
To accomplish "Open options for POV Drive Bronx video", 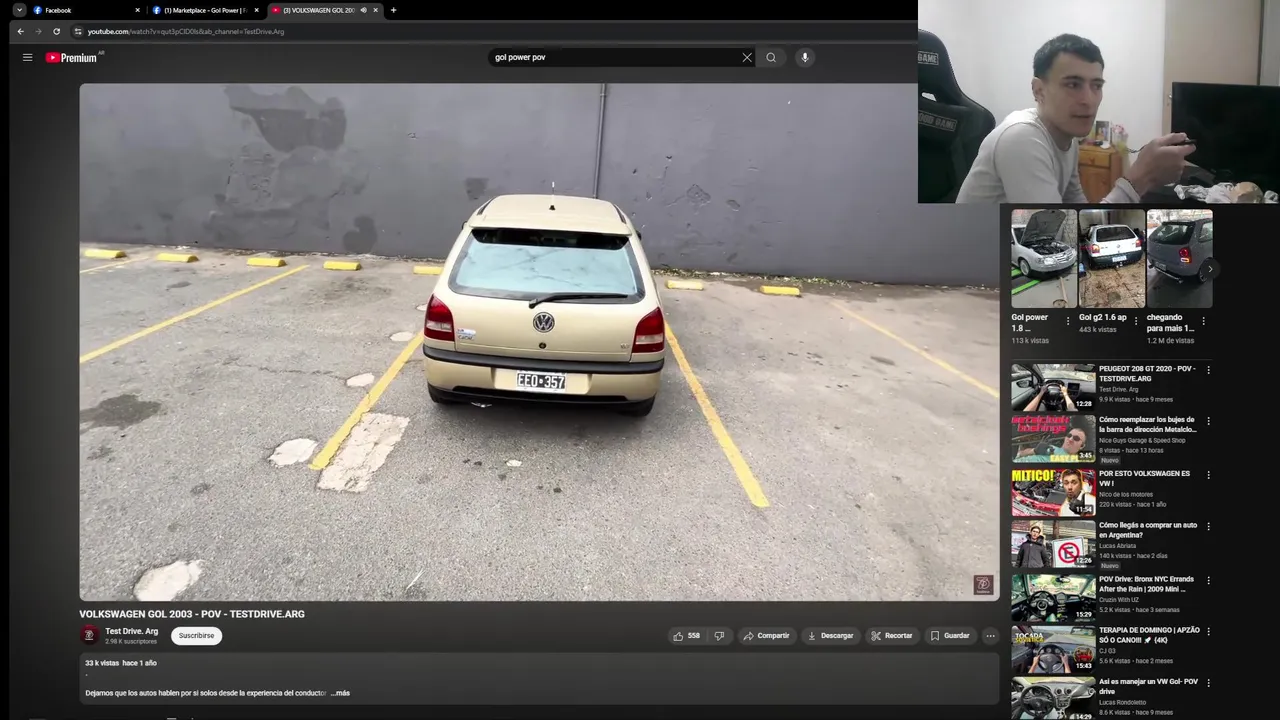I will [1208, 580].
